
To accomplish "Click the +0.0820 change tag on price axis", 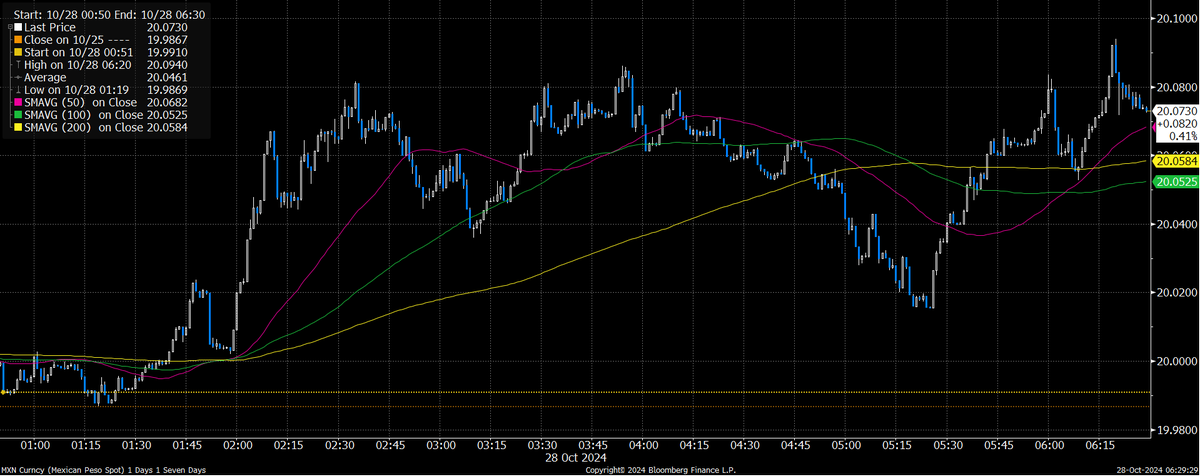I will click(1177, 122).
